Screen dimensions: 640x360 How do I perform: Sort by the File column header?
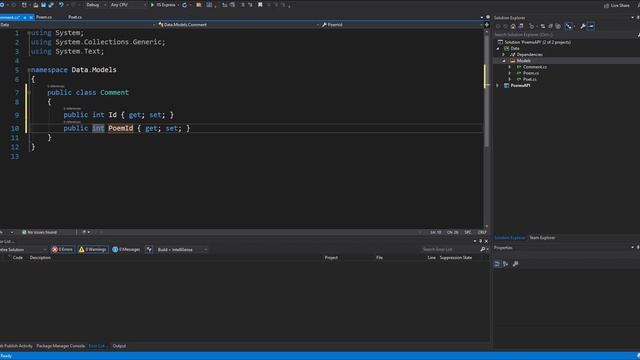pos(379,258)
